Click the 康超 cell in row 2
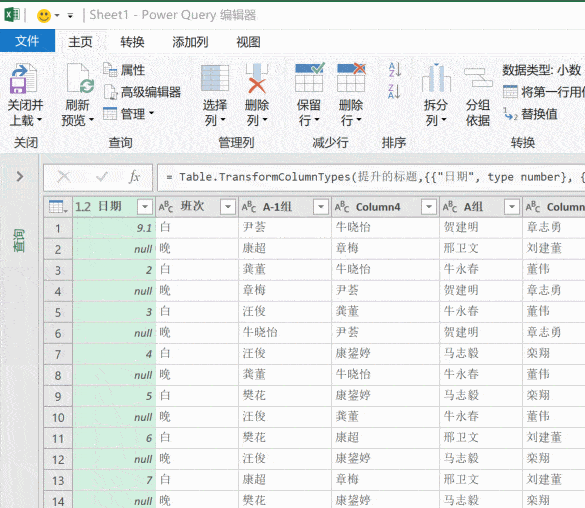Screen dimensions: 585x508 [285, 249]
